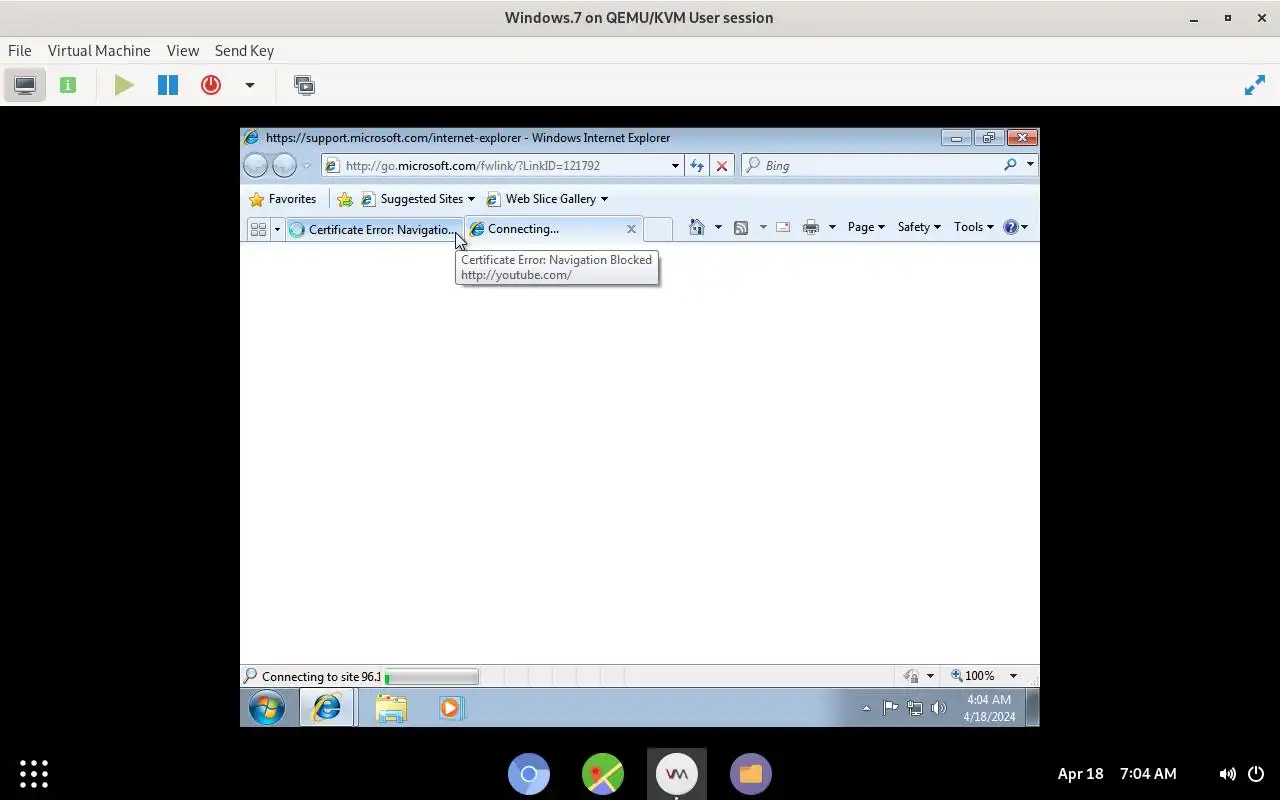This screenshot has width=1280, height=800.
Task: Open the File menu in QEMU window
Action: pyautogui.click(x=19, y=51)
